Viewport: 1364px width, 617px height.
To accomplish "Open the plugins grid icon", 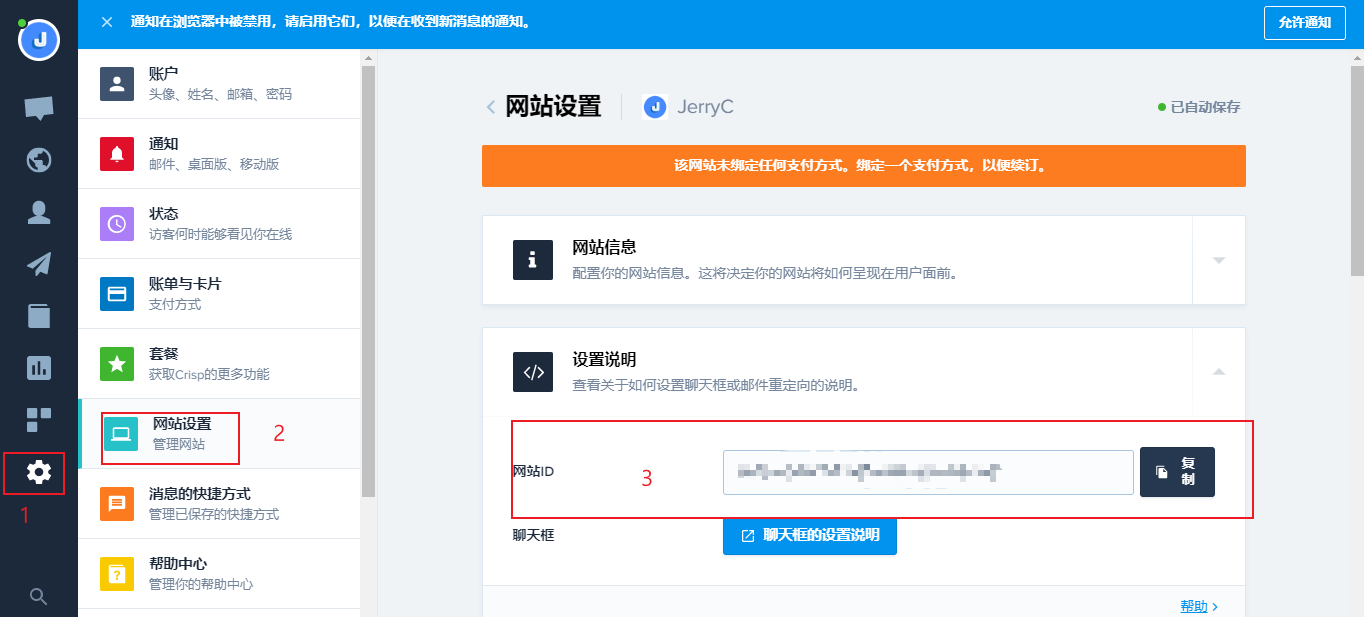I will click(x=38, y=420).
